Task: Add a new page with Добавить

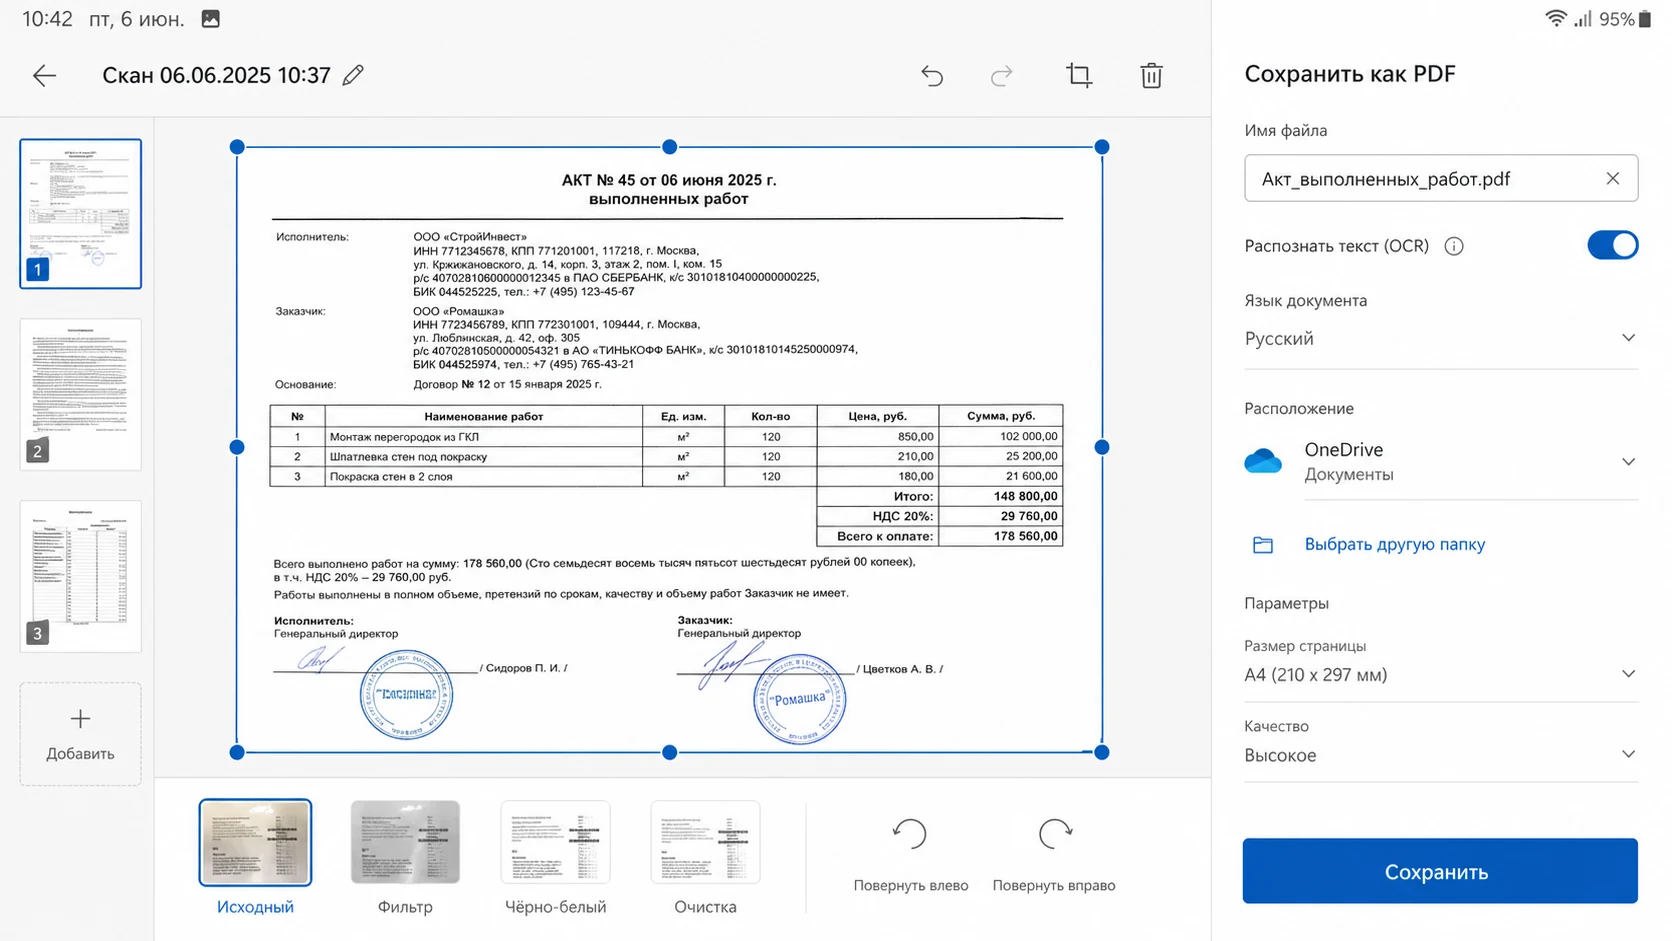Action: tap(80, 734)
